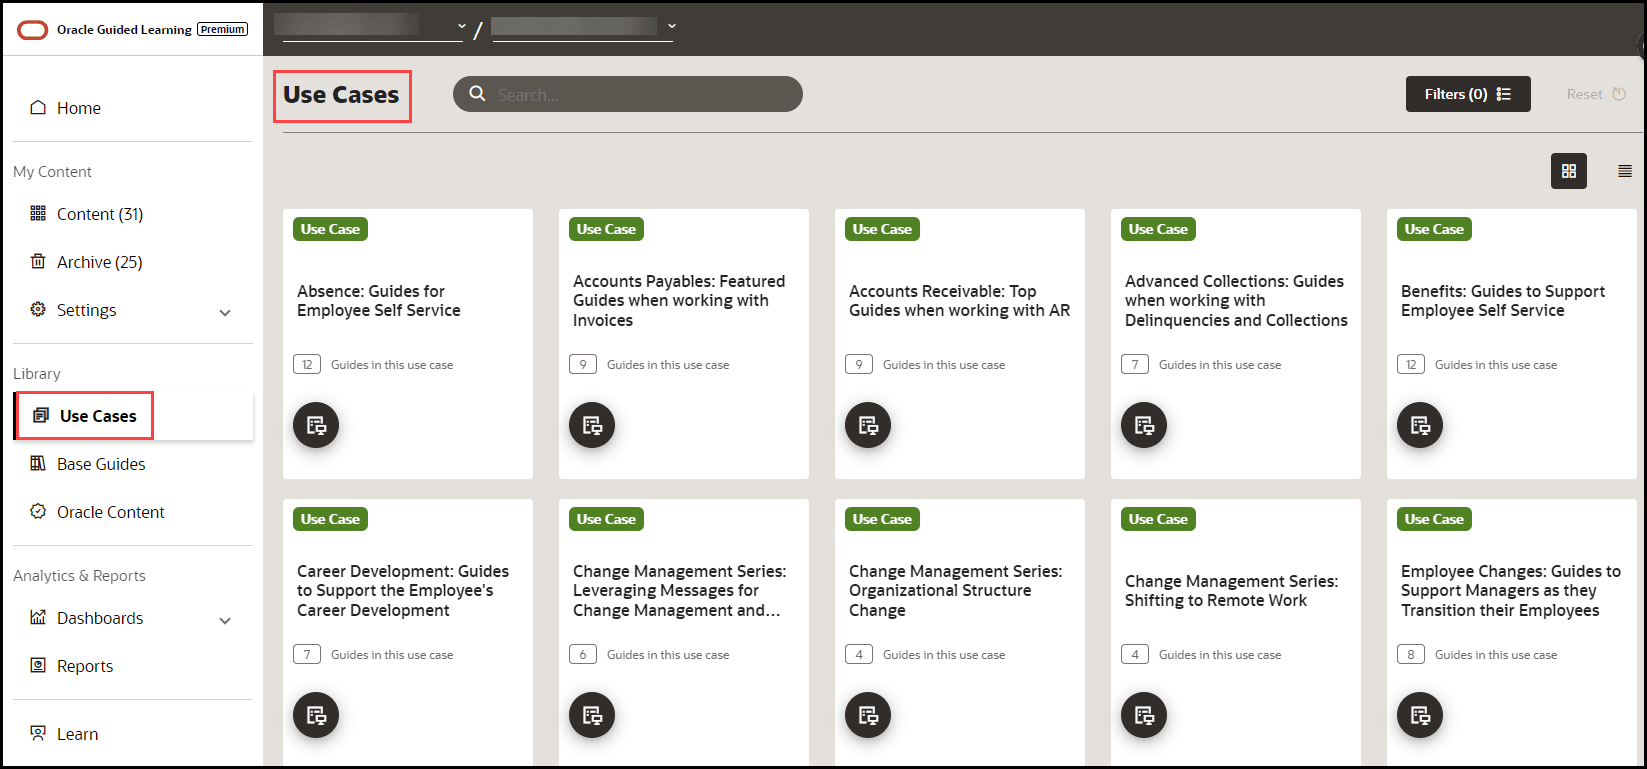
Task: Click the Reports icon in sidebar
Action: pos(38,665)
